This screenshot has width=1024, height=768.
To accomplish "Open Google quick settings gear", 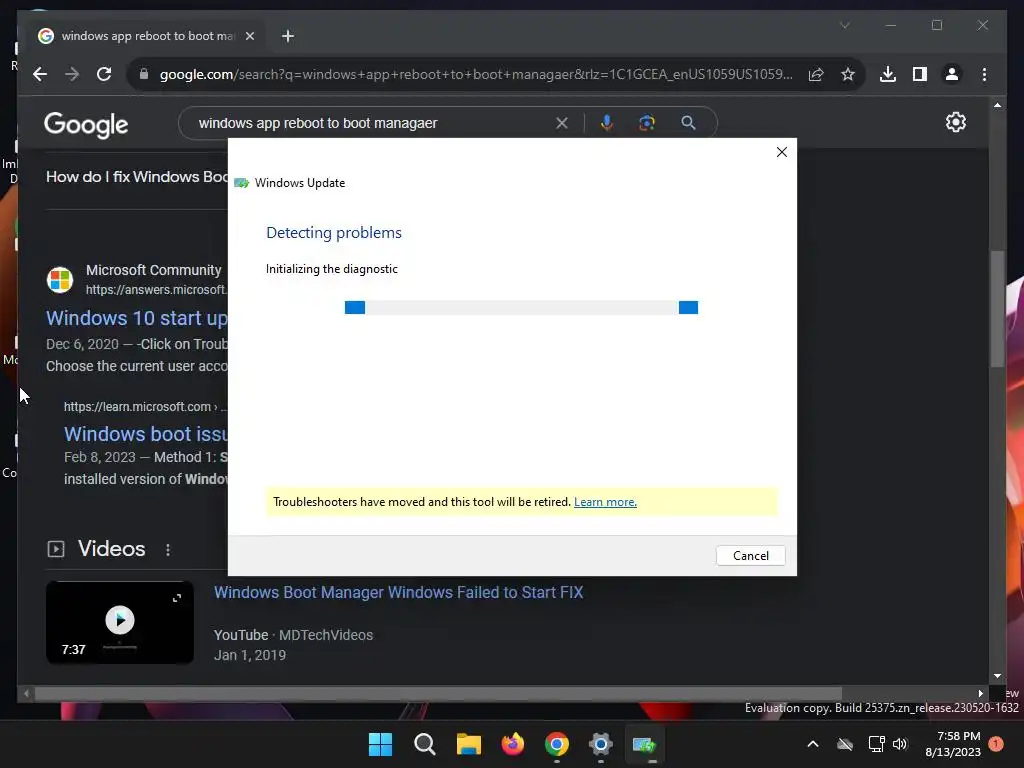I will [955, 122].
